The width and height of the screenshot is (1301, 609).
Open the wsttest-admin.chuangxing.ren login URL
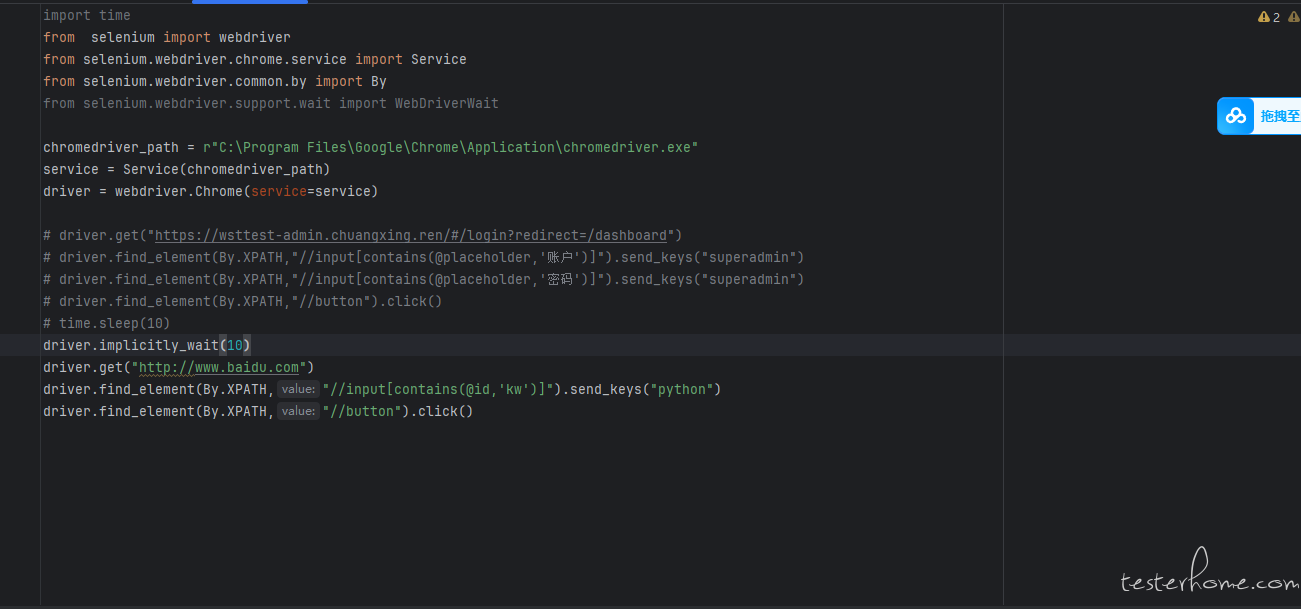[410, 235]
